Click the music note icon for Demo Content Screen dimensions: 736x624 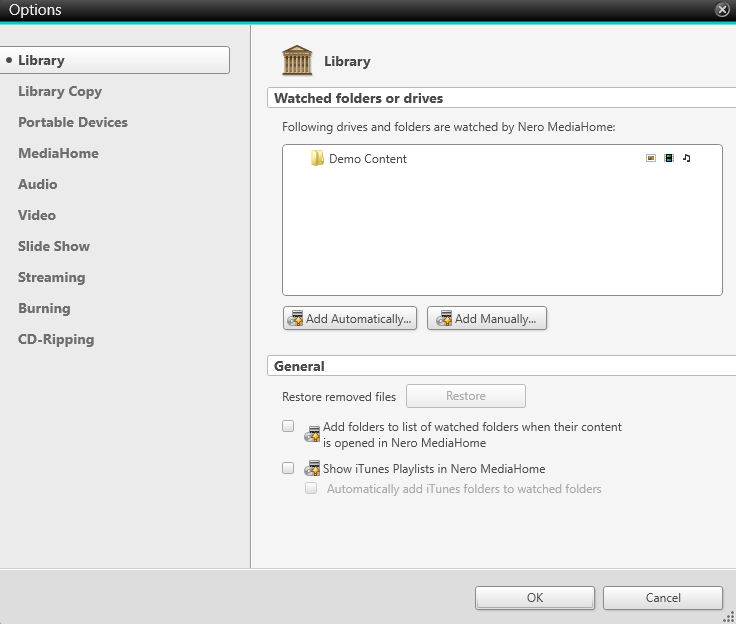click(x=687, y=158)
